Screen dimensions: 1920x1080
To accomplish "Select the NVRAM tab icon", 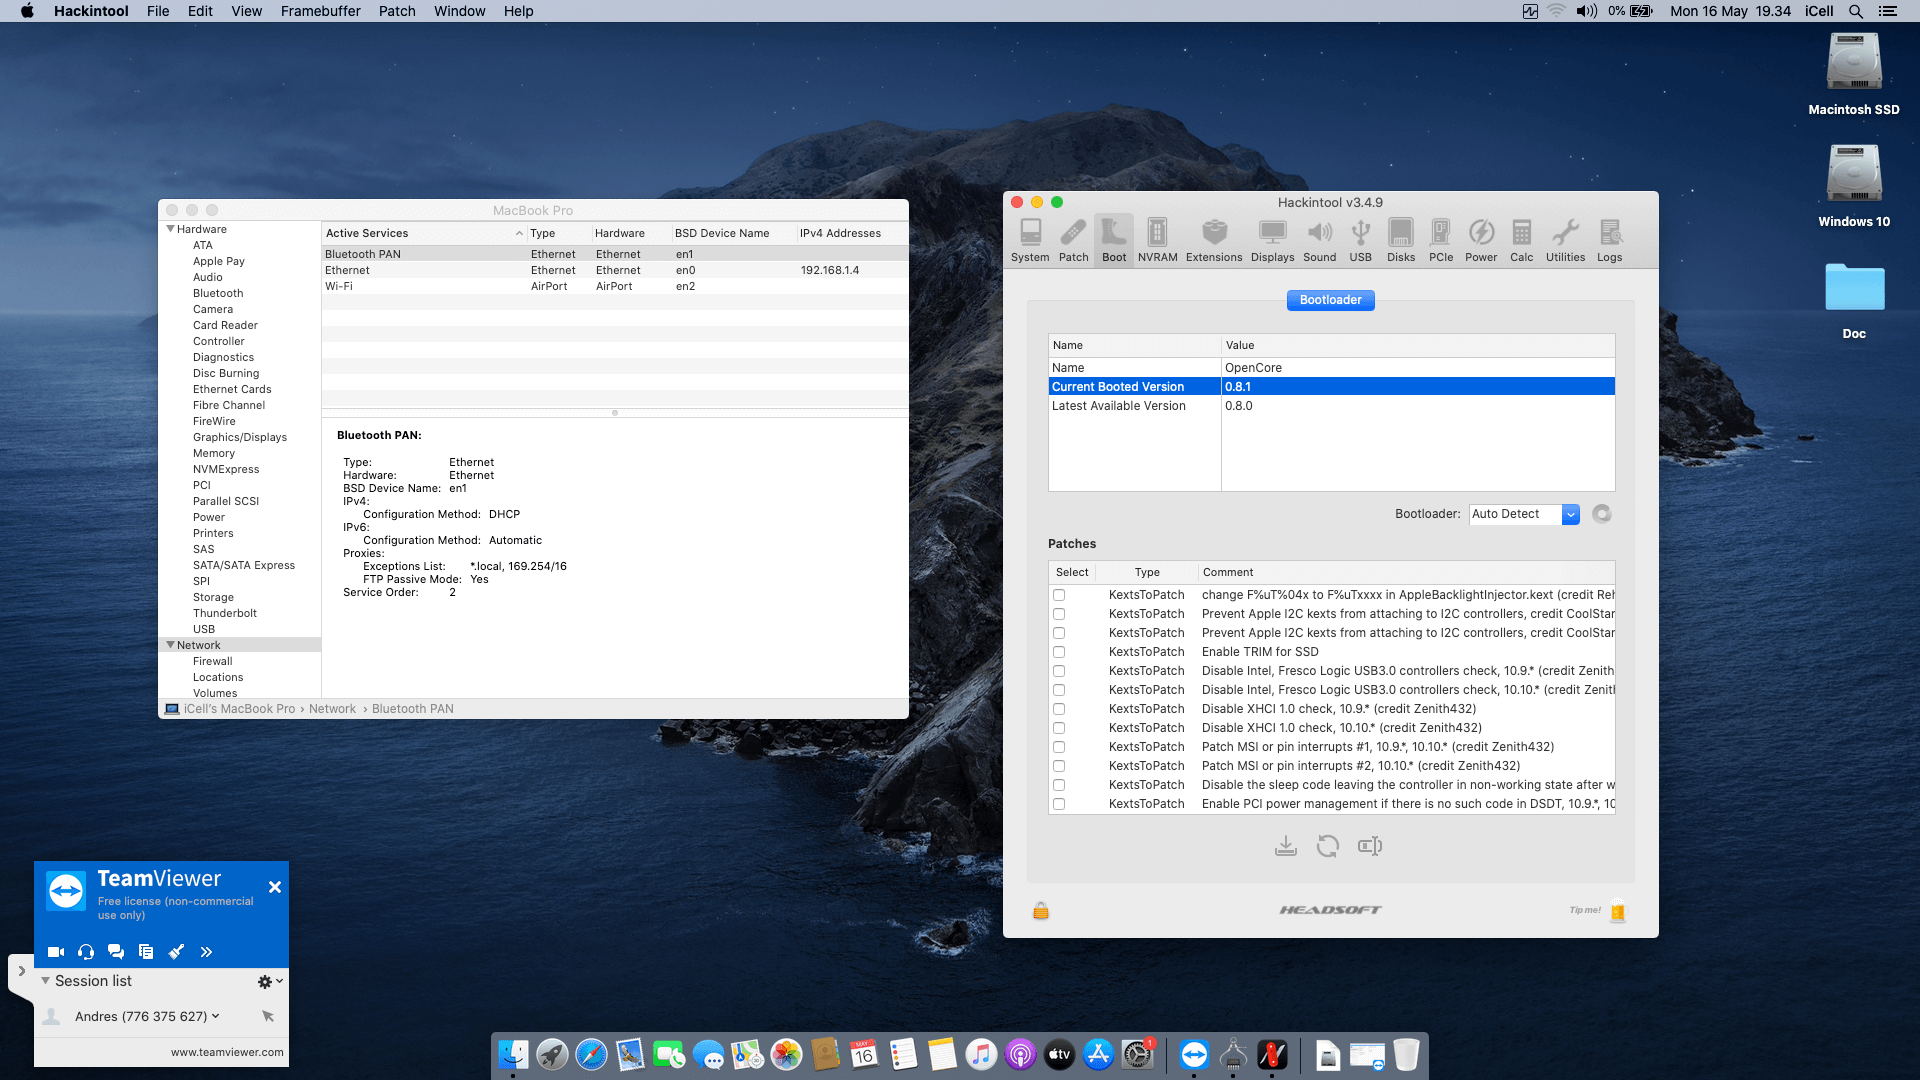I will 1157,238.
